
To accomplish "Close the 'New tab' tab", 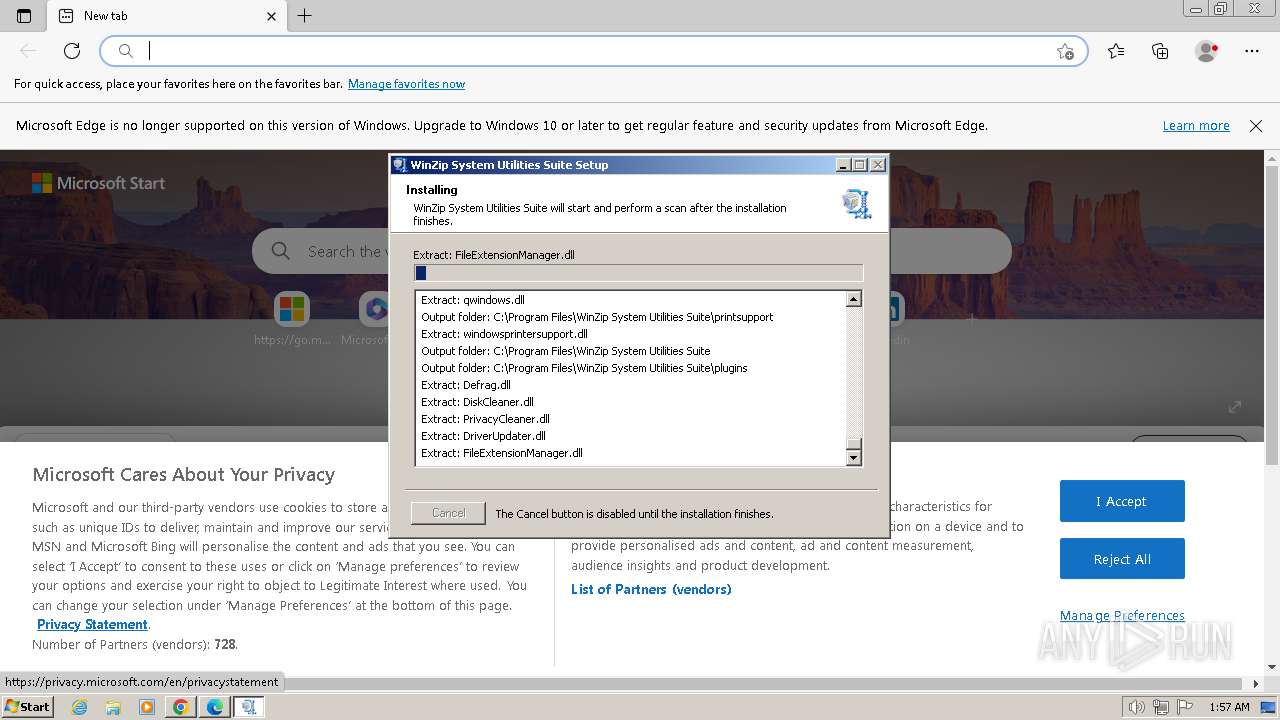I will point(271,16).
